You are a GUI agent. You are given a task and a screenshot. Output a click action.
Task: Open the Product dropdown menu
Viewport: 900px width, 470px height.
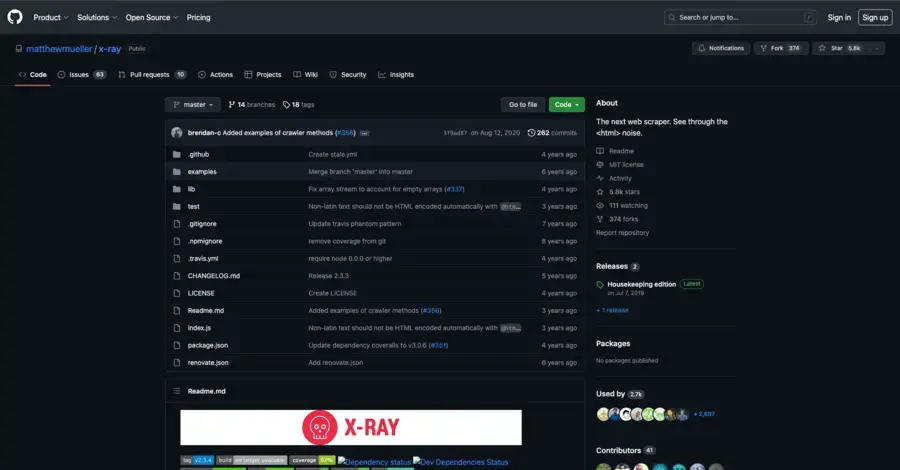pyautogui.click(x=51, y=17)
